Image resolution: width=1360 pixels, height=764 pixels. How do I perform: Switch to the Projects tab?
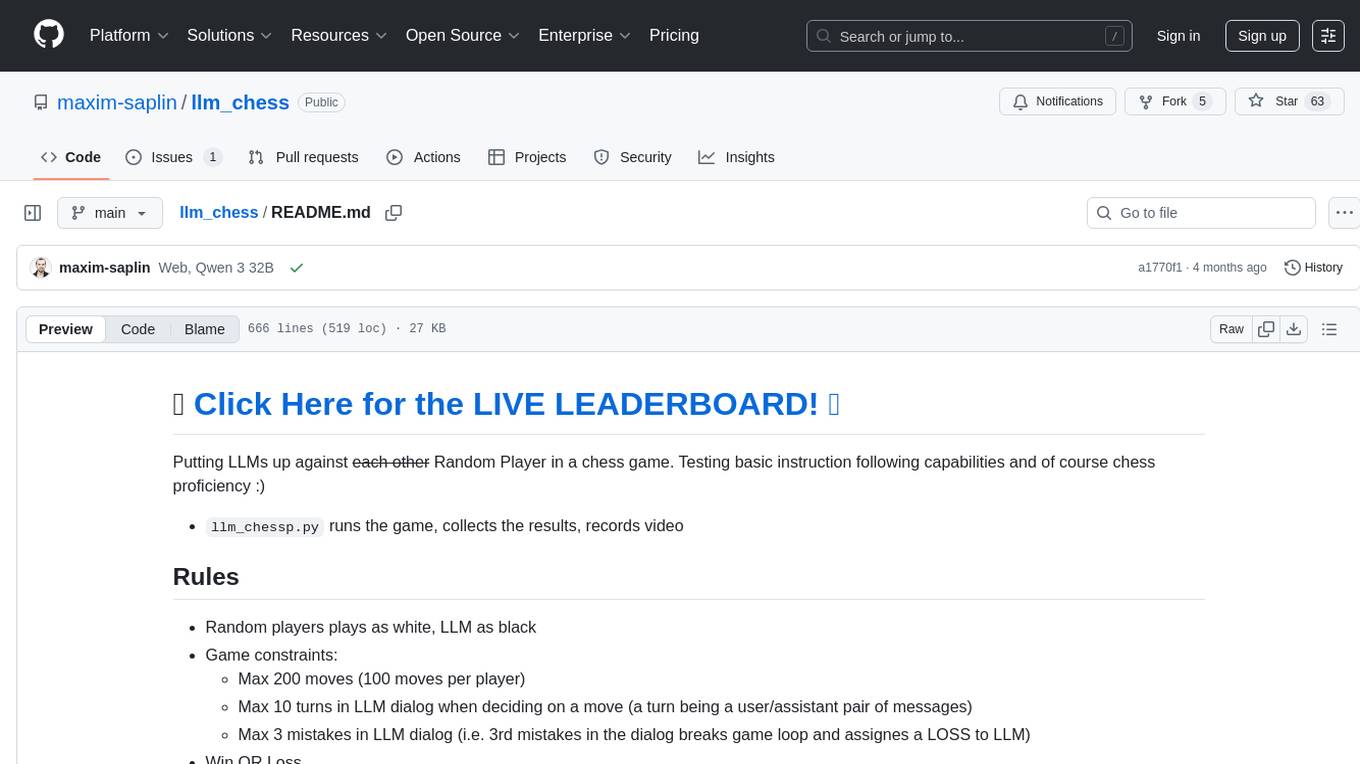click(527, 157)
